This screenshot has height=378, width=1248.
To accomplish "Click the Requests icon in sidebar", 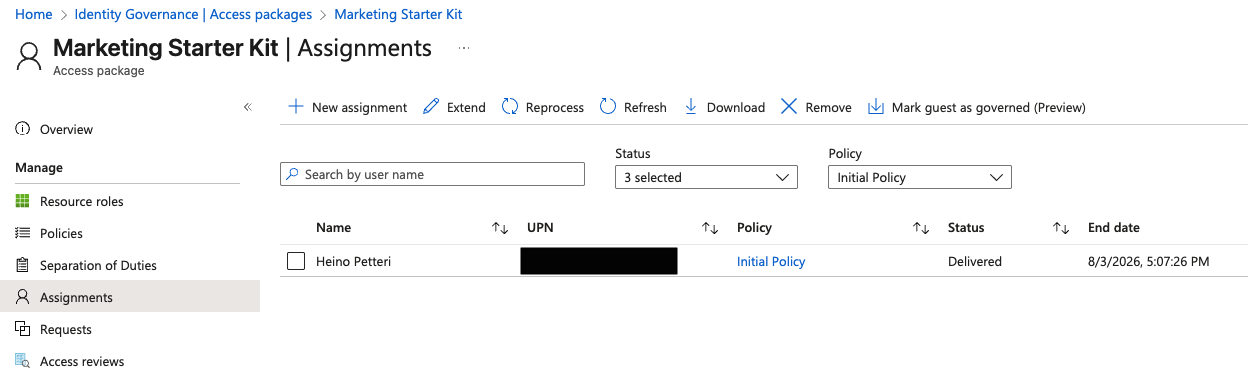I will (x=23, y=329).
